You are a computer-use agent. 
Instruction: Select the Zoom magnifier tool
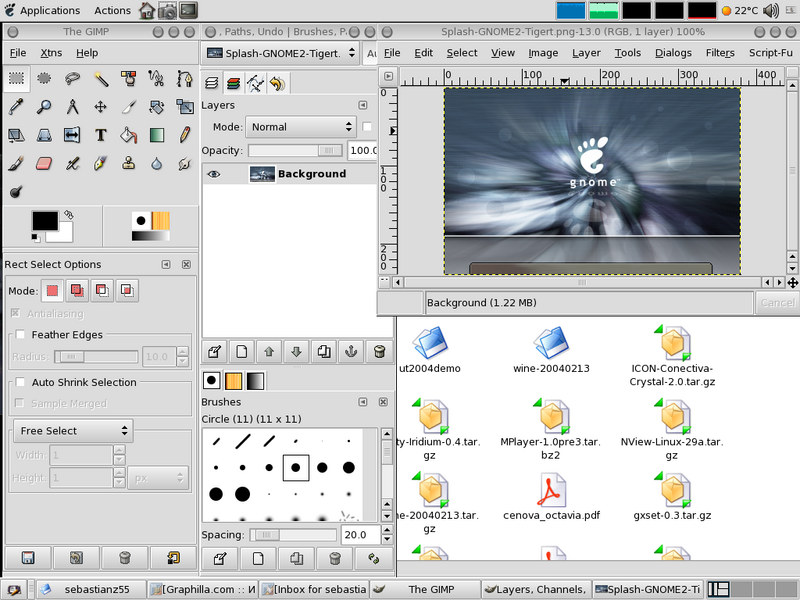point(44,107)
